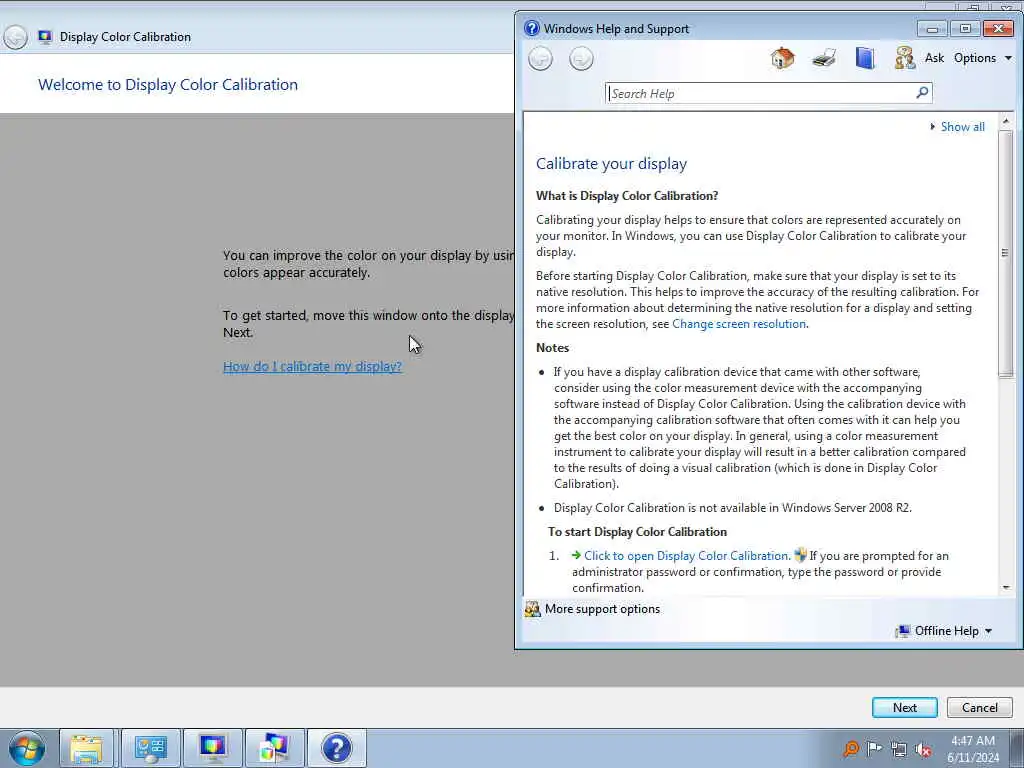This screenshot has width=1024, height=768.
Task: Click the taskbar clock showing 4:47 AM
Action: click(x=973, y=749)
